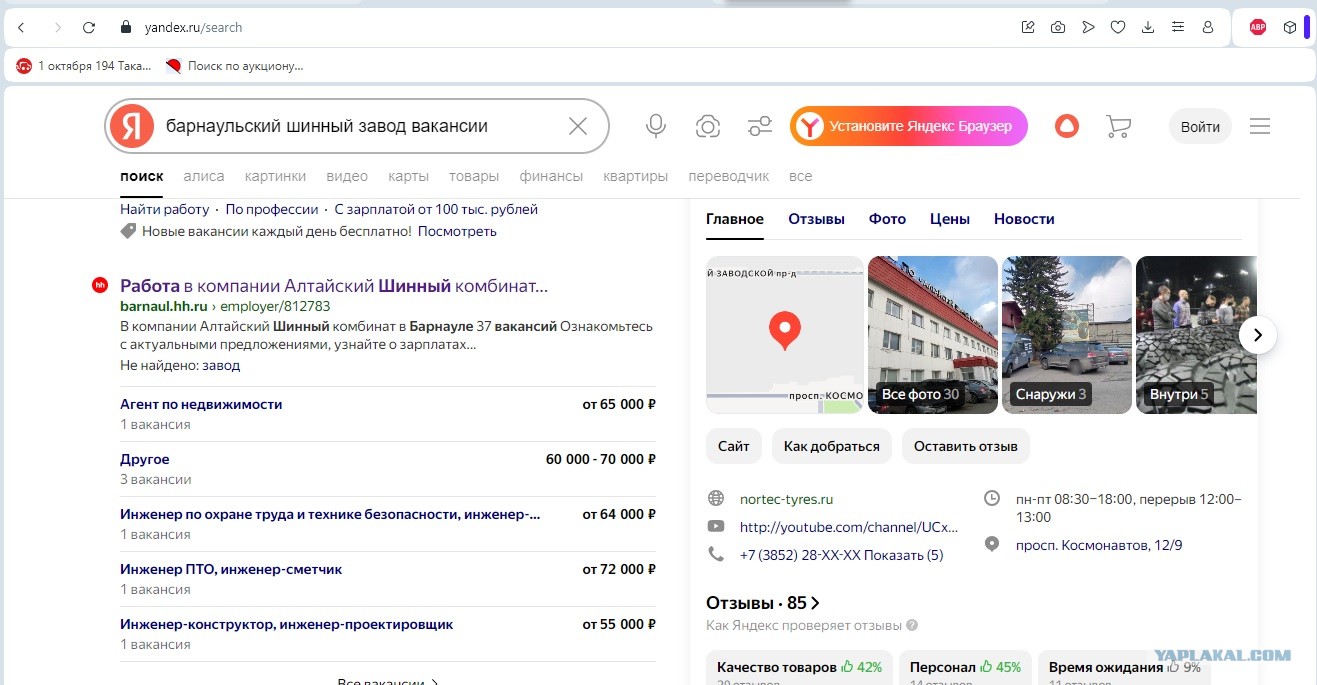Open the Поиск по аукциону bookmark
The height and width of the screenshot is (685, 1317).
tap(234, 66)
